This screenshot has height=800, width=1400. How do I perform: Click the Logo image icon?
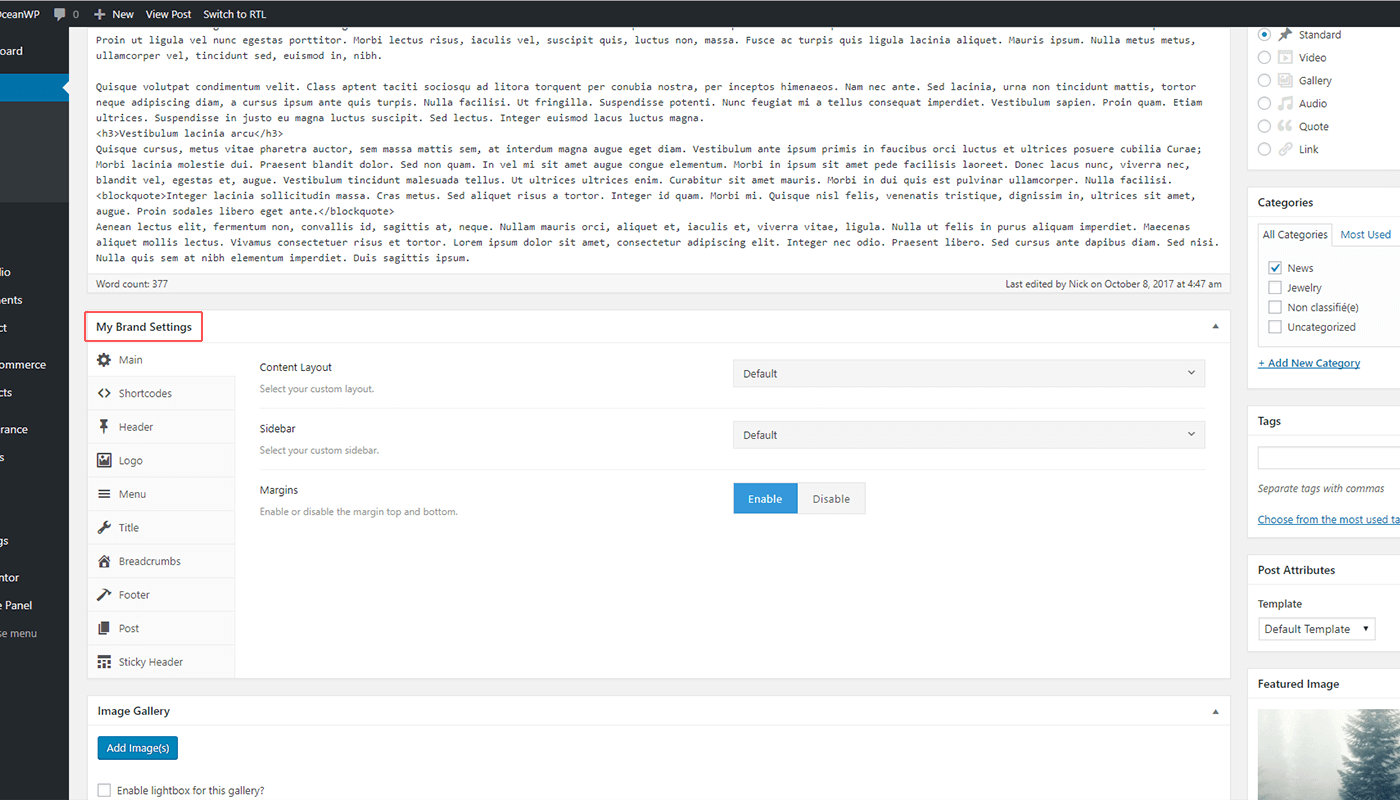(104, 461)
